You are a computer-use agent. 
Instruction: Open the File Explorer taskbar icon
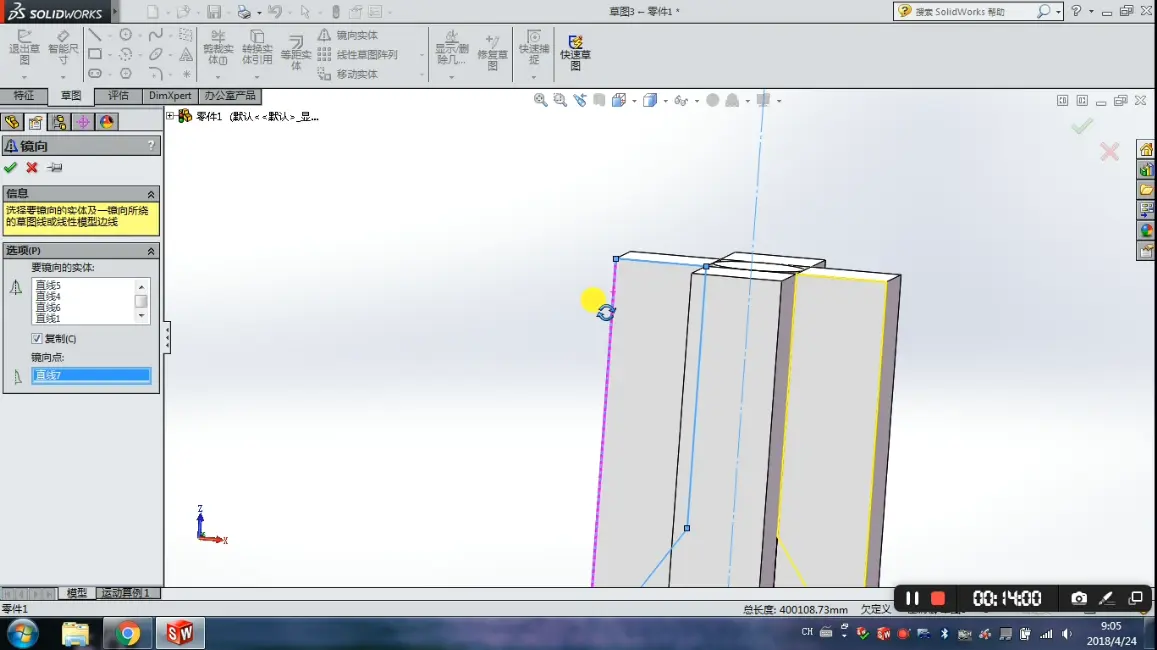(x=75, y=634)
